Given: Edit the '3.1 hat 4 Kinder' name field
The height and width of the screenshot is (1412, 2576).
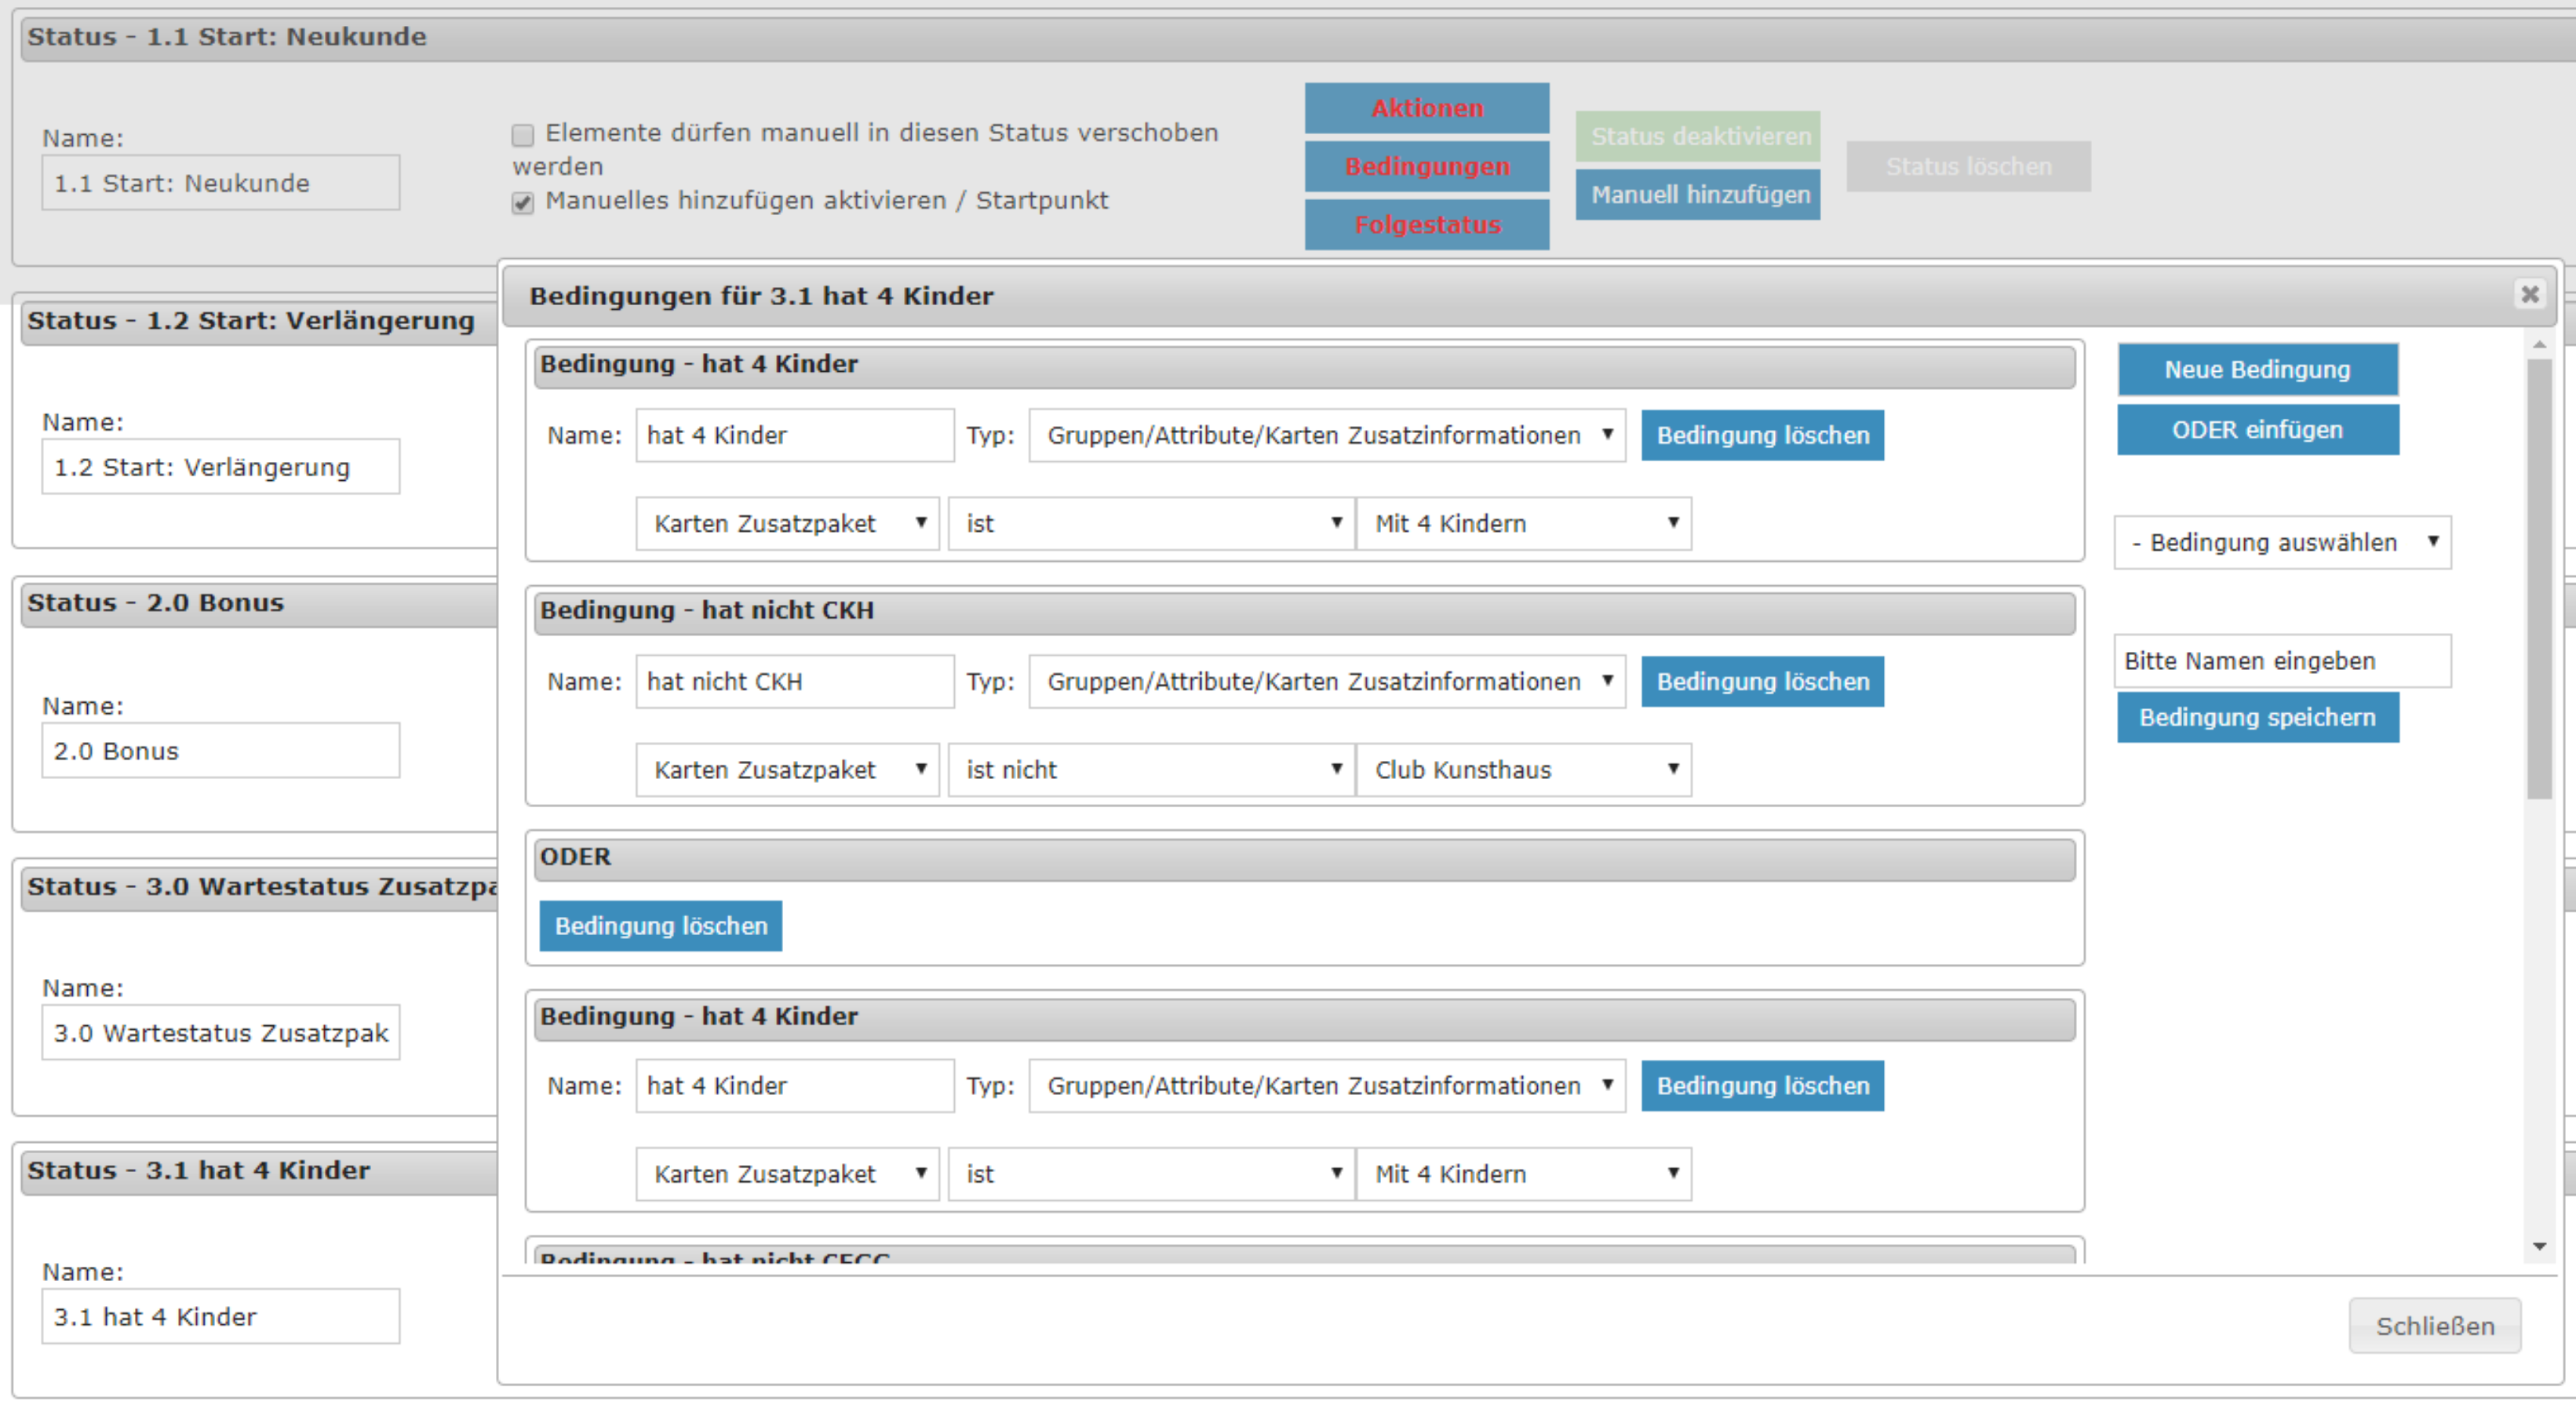Looking at the screenshot, I should coord(220,1316).
